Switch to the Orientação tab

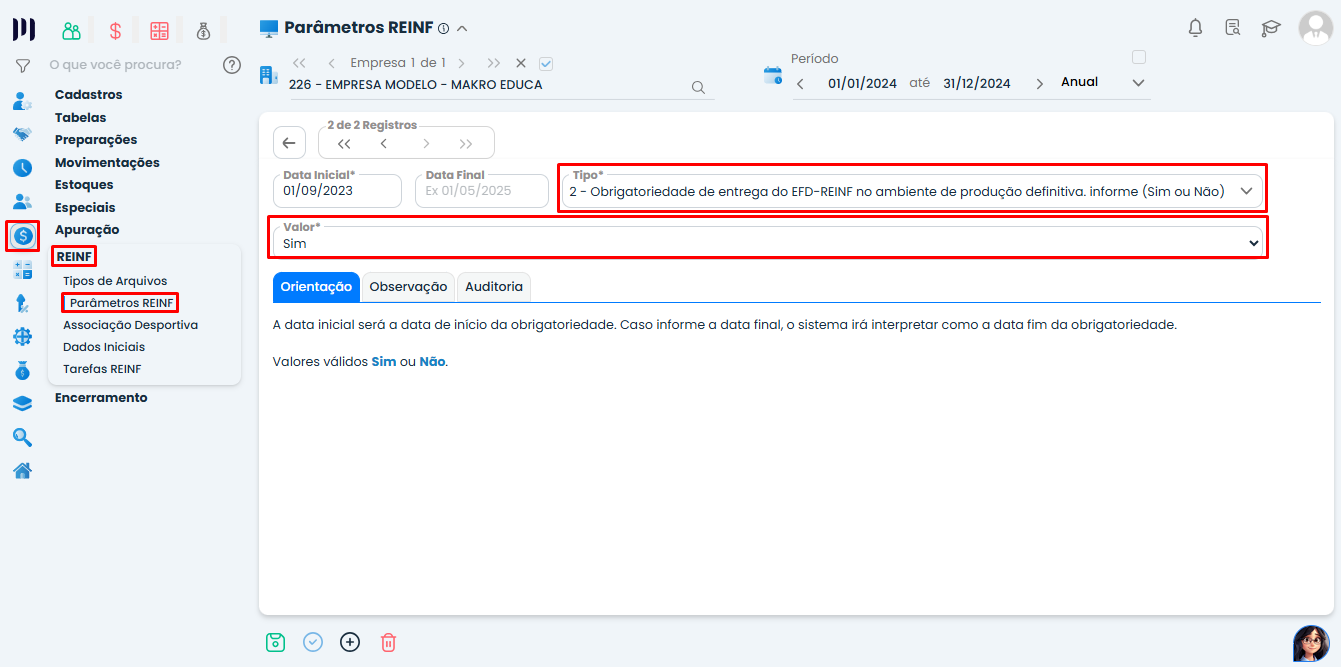(x=316, y=287)
